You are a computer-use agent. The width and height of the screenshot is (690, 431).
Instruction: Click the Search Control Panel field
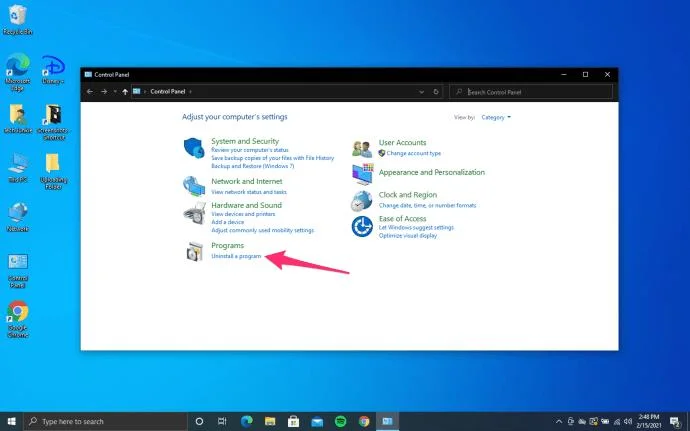coord(534,91)
